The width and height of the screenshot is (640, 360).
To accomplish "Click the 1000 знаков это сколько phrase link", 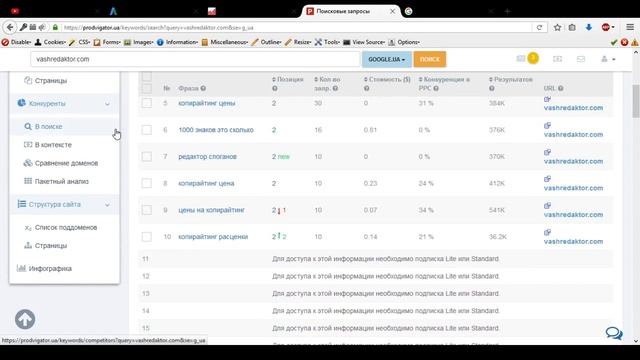I will [216, 130].
